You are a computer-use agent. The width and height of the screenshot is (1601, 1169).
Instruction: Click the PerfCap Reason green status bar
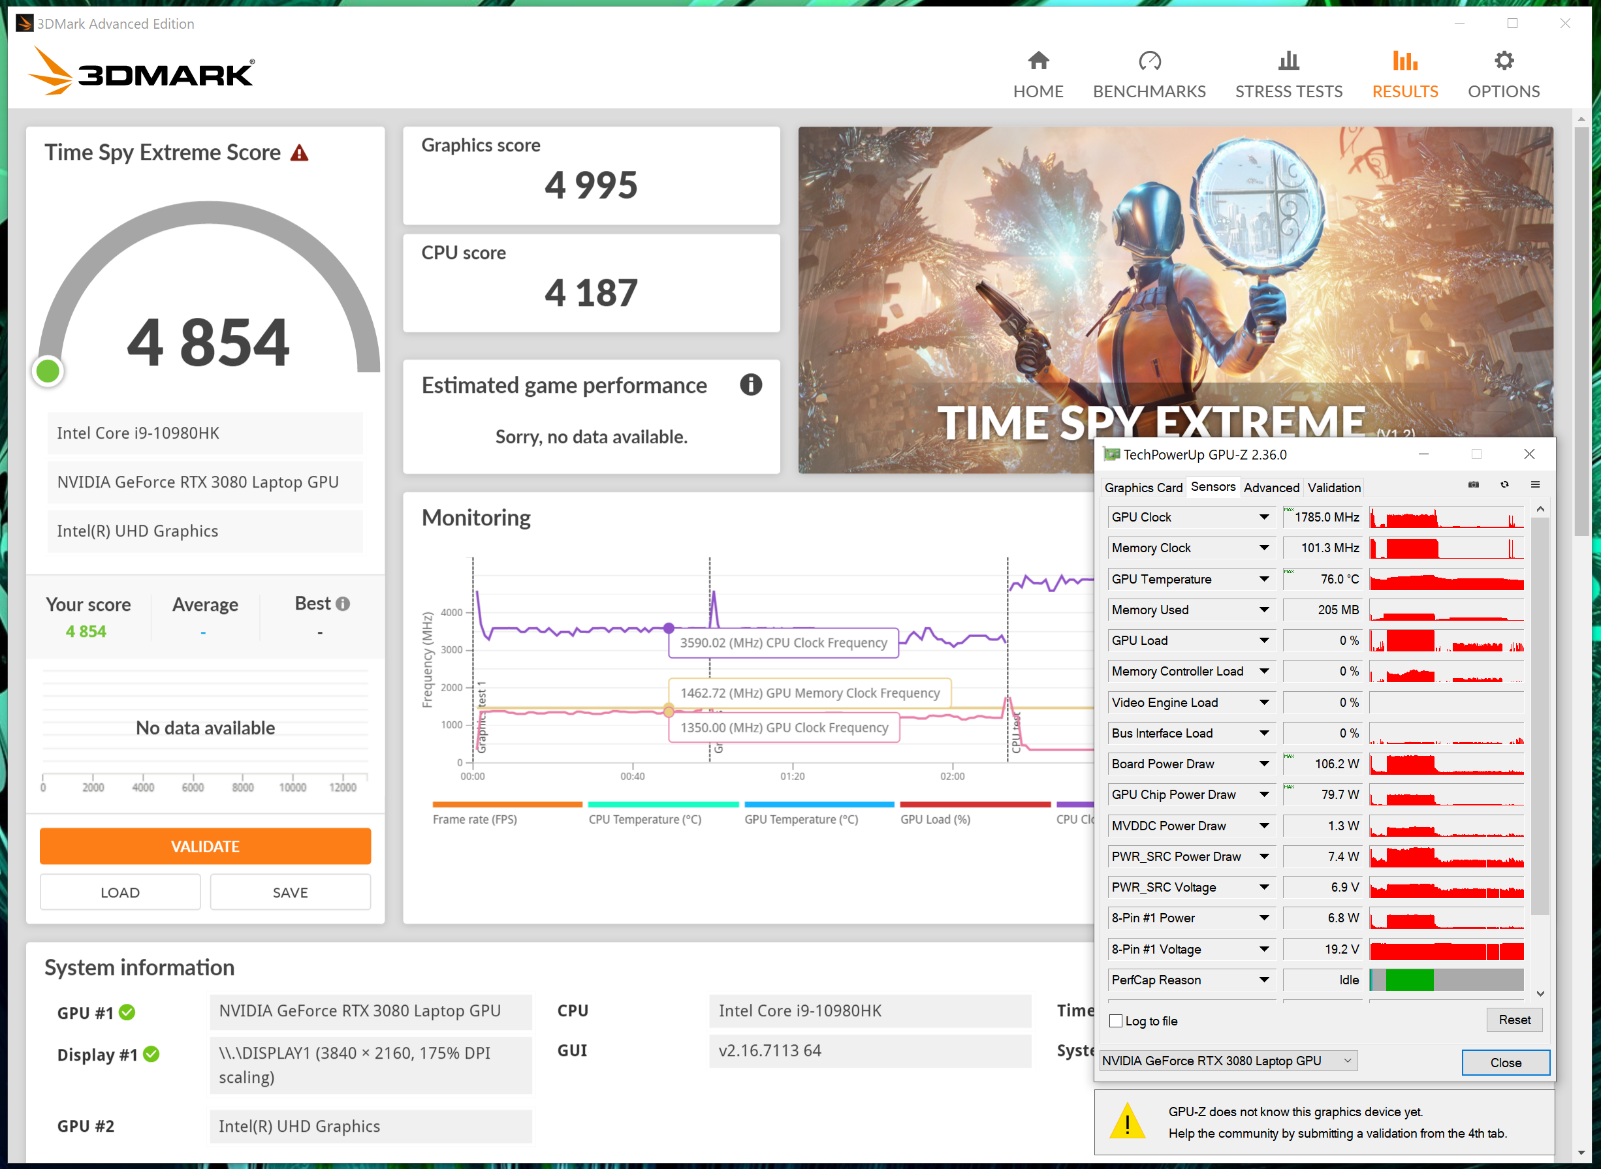tap(1409, 980)
